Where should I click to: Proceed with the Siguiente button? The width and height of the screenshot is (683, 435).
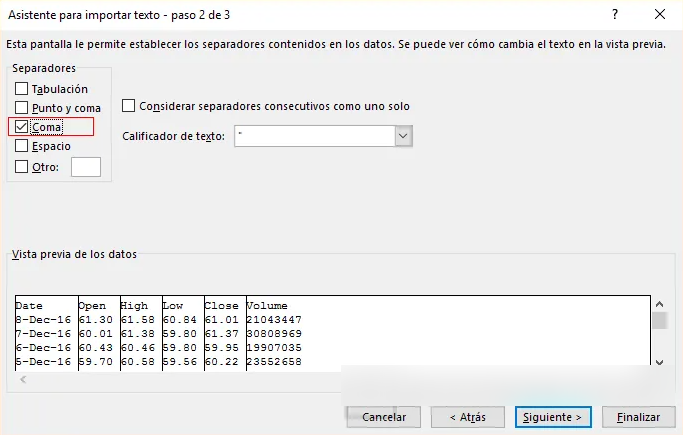pyautogui.click(x=555, y=416)
